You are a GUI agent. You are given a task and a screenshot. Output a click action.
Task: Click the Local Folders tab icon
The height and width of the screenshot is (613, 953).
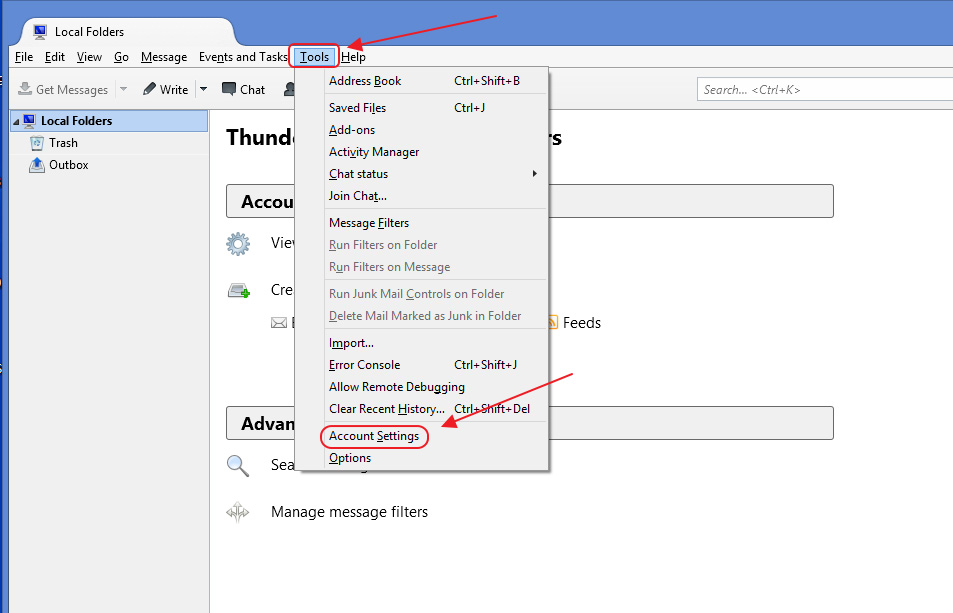point(40,32)
